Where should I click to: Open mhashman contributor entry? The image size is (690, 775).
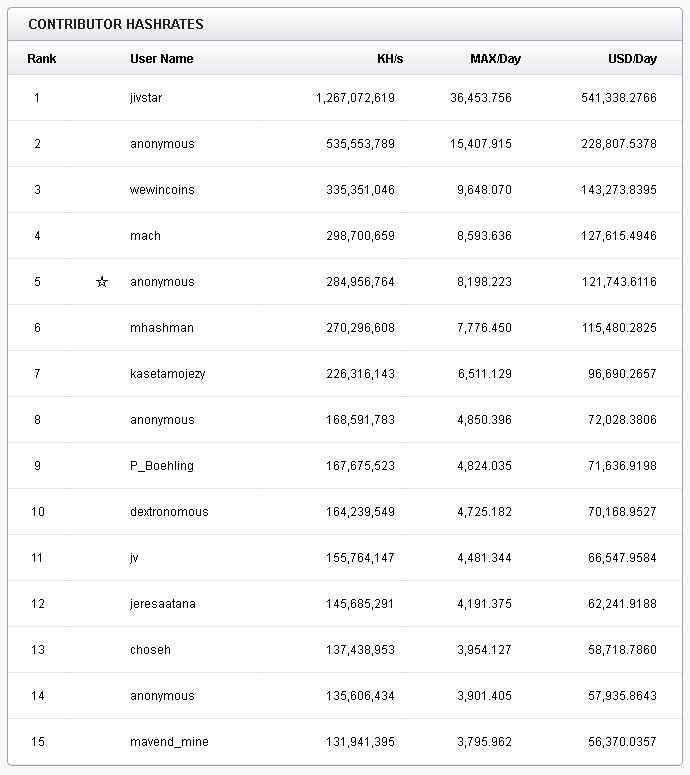(162, 328)
